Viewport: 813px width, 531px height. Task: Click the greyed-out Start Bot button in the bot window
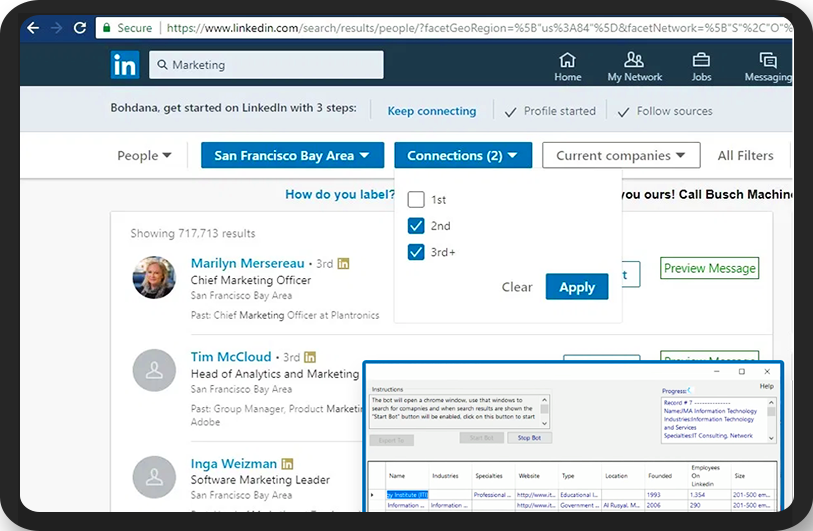(482, 438)
